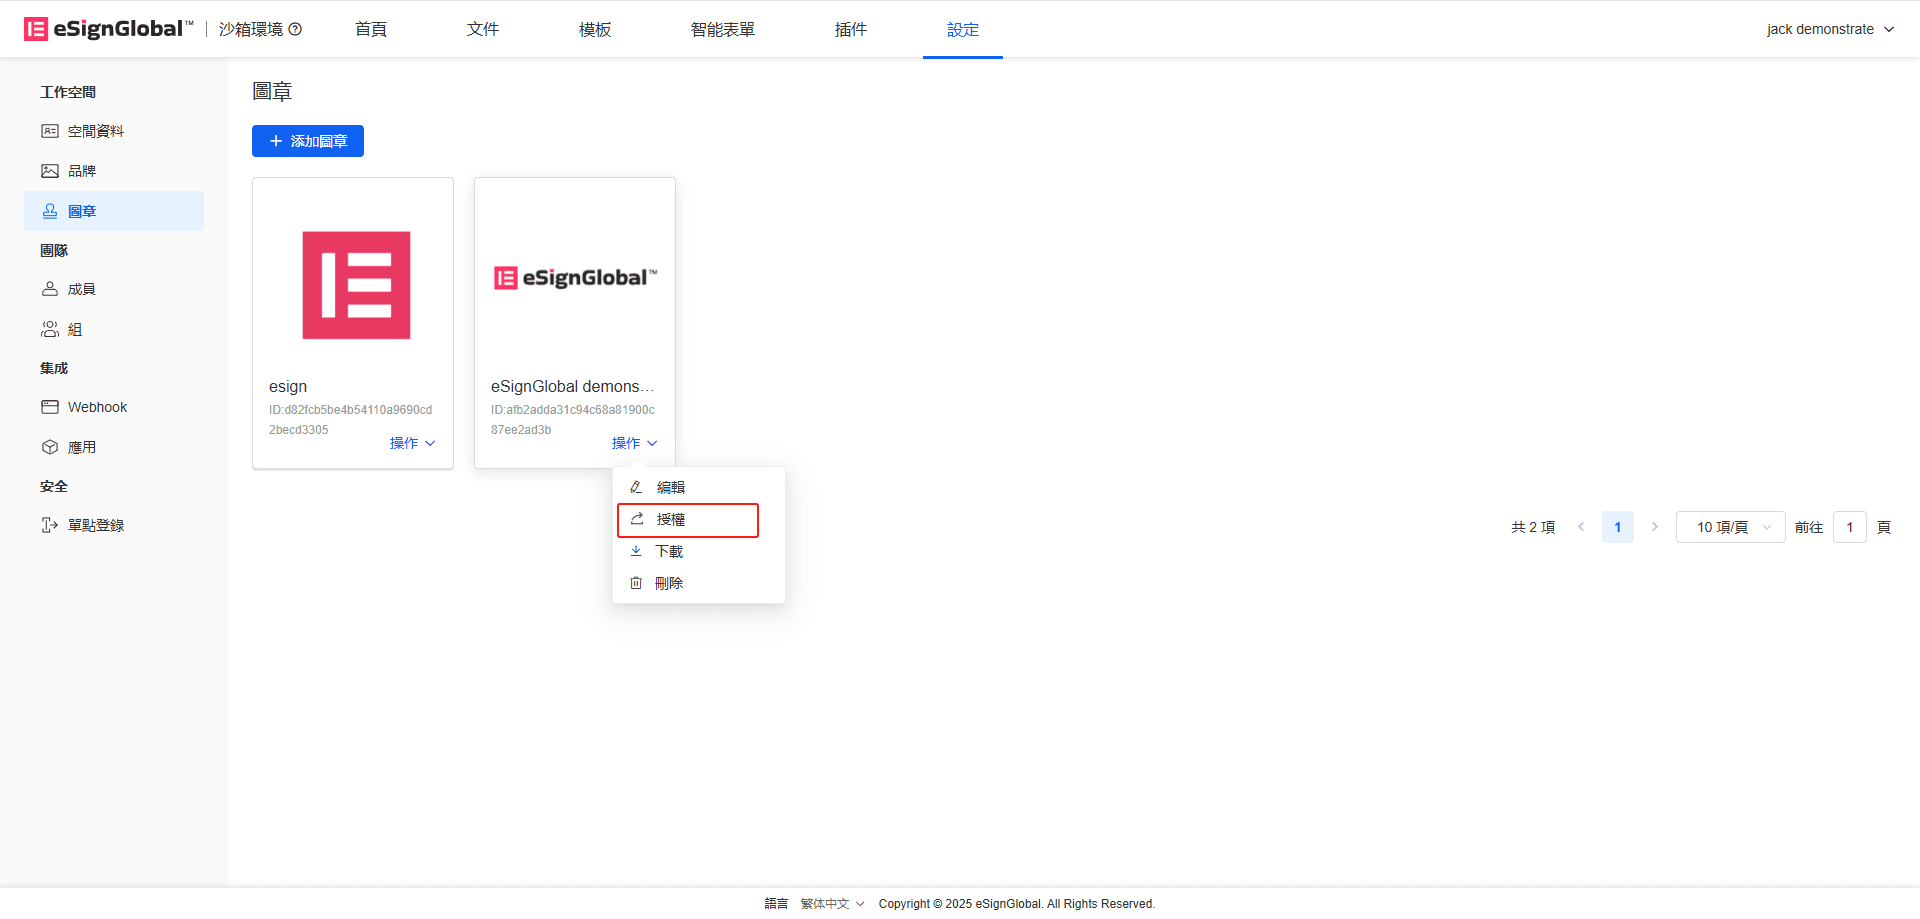This screenshot has width=1920, height=919.
Task: Click the 共 2 項 total count text
Action: tap(1533, 527)
